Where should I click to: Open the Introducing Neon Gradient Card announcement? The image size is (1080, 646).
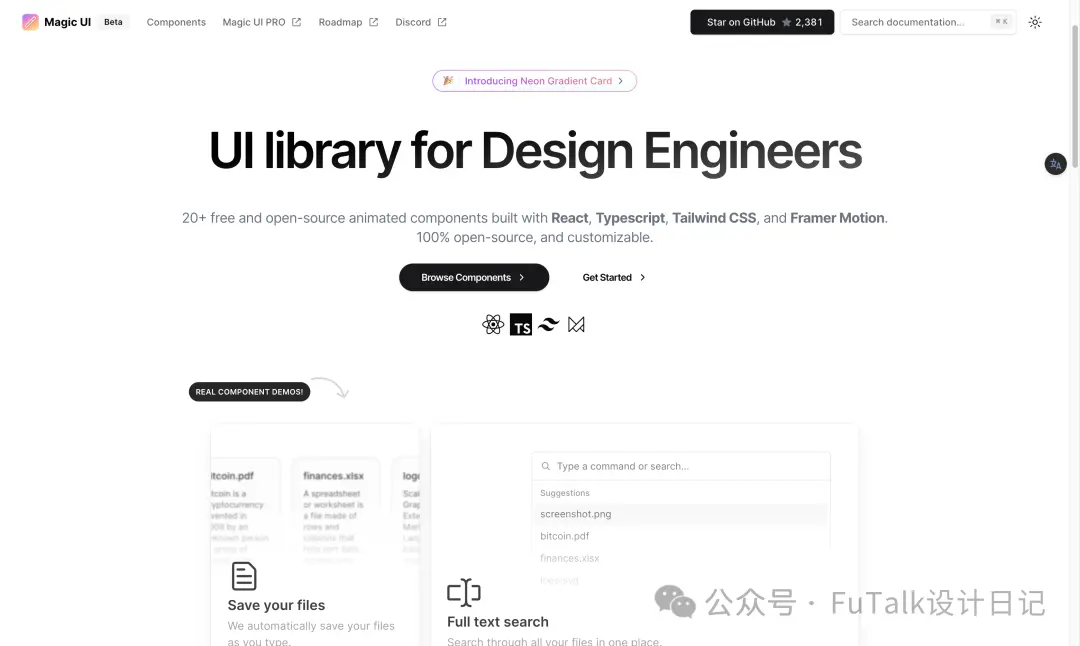534,81
